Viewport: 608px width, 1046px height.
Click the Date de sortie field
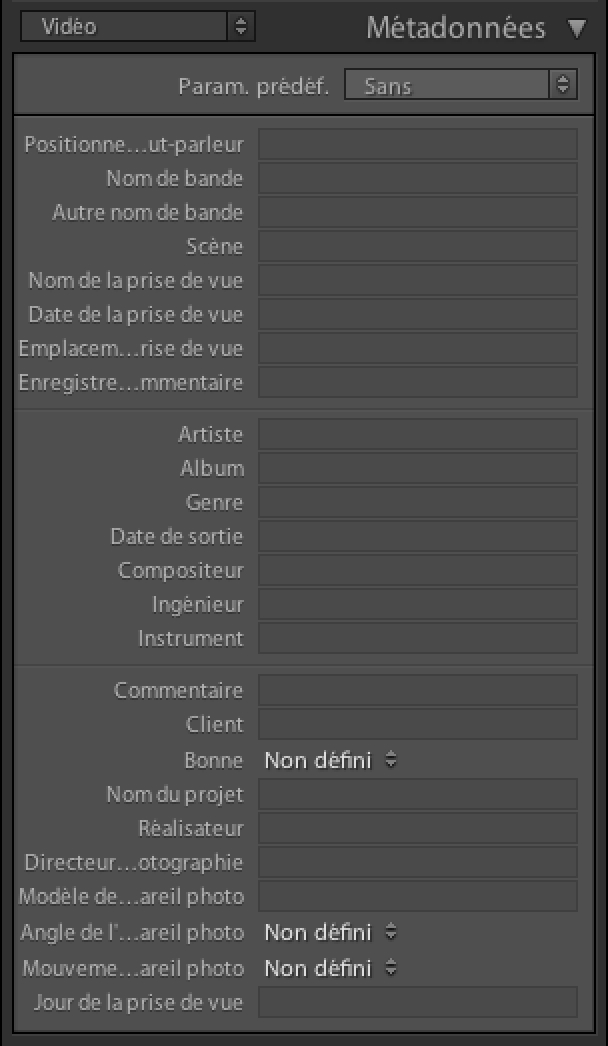pyautogui.click(x=418, y=536)
